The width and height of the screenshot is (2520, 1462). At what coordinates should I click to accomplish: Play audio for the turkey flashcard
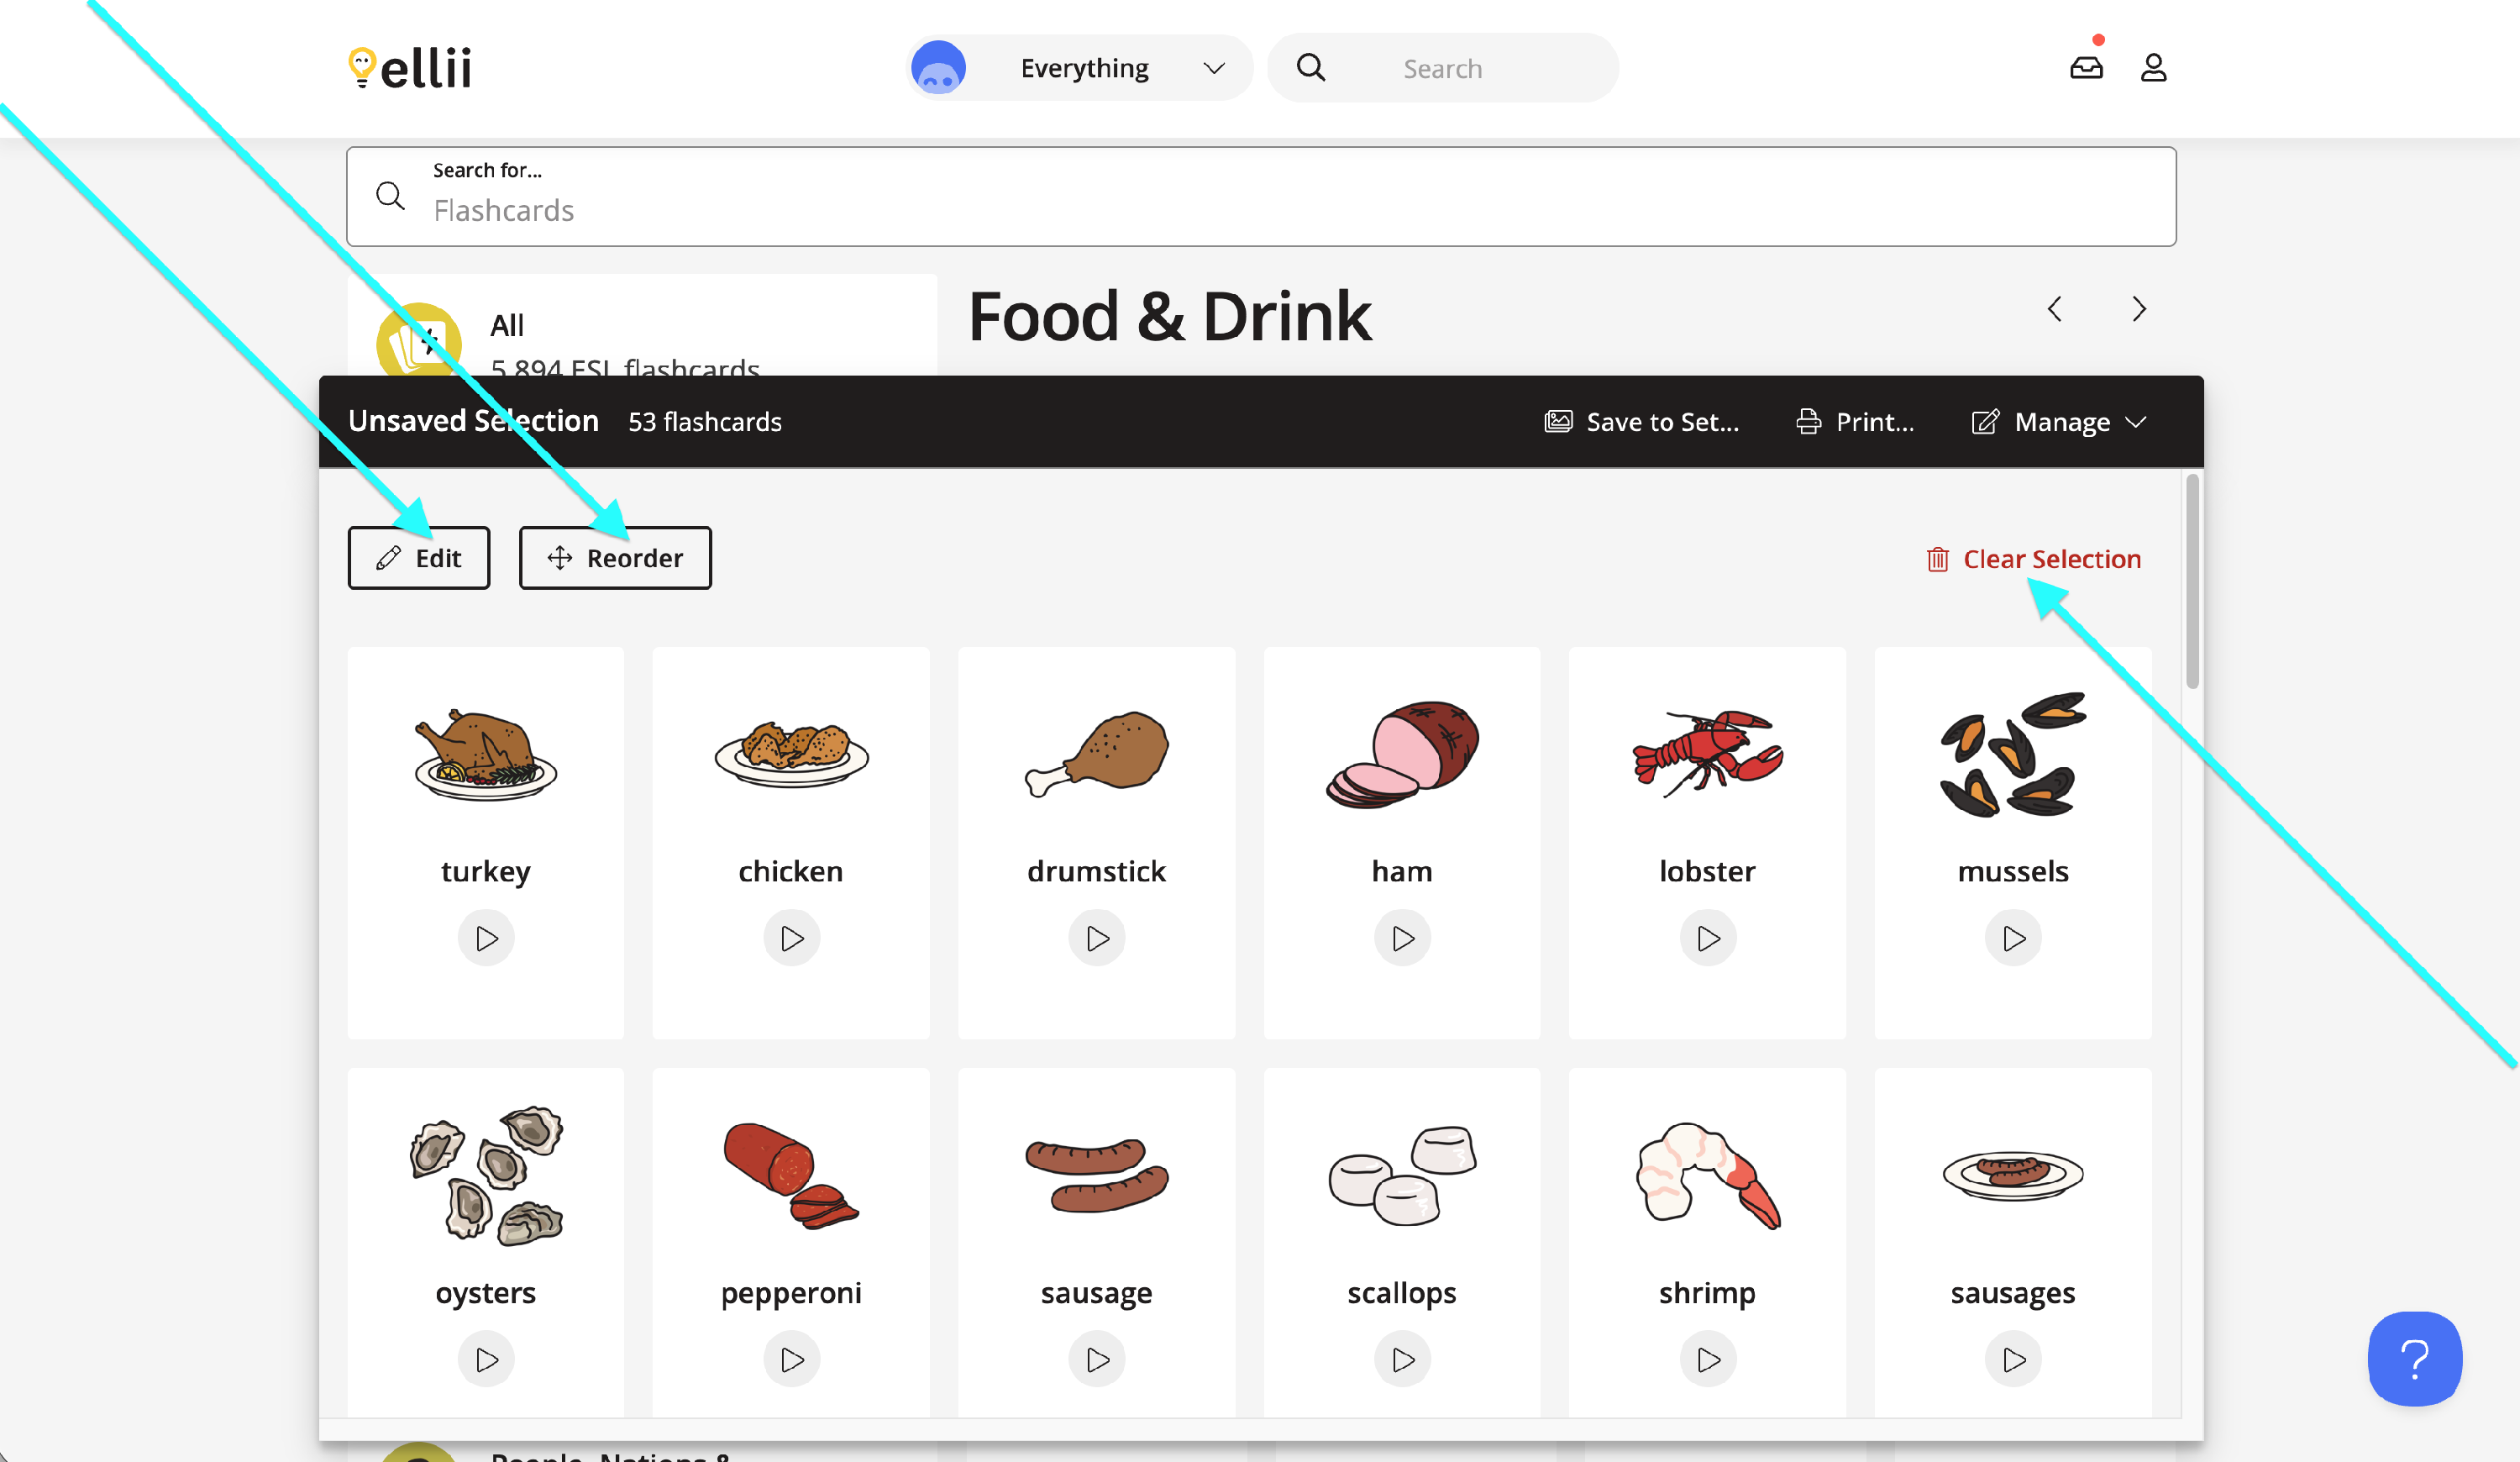486,938
